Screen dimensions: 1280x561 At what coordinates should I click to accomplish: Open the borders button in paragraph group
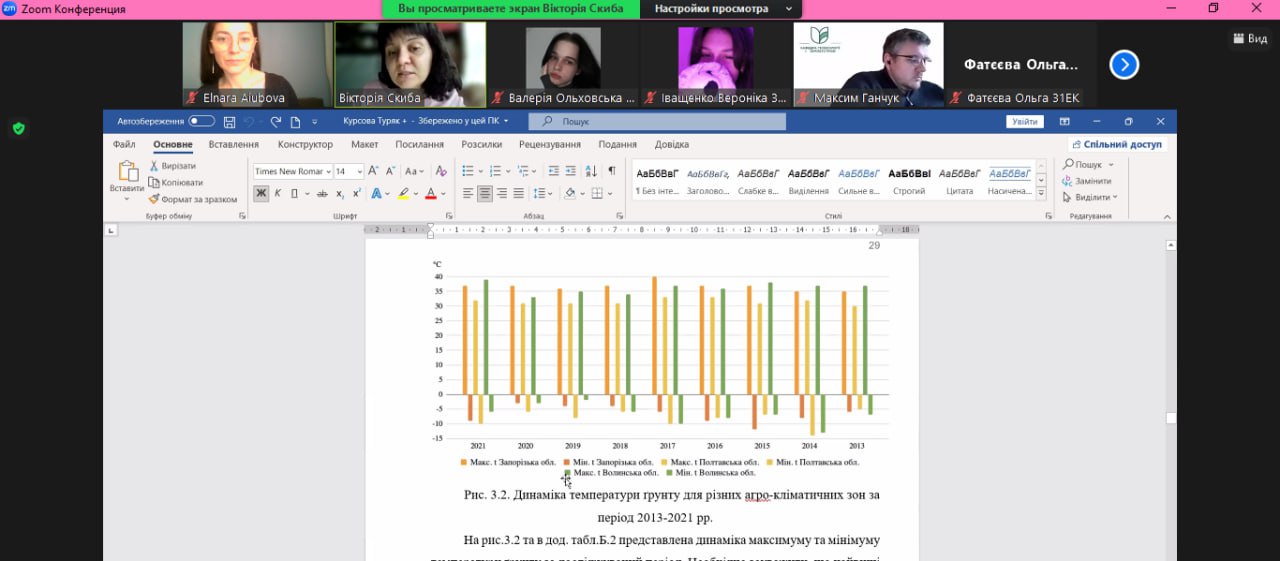[597, 193]
